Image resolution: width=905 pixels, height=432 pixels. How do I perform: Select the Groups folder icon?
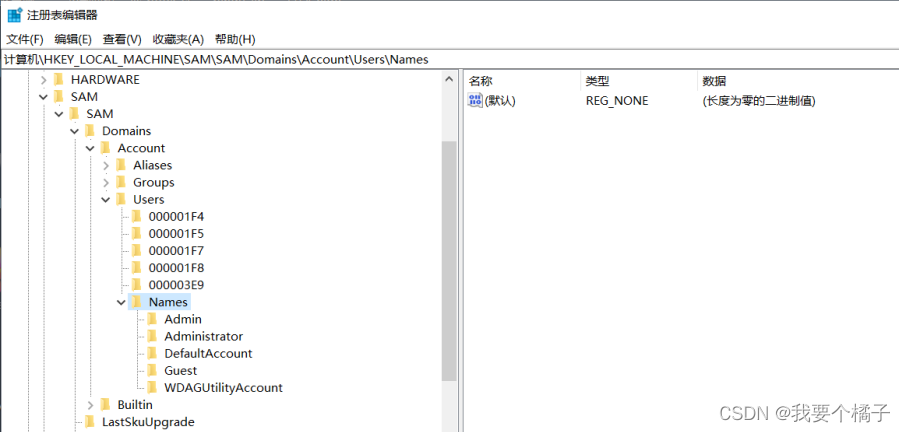click(x=121, y=182)
